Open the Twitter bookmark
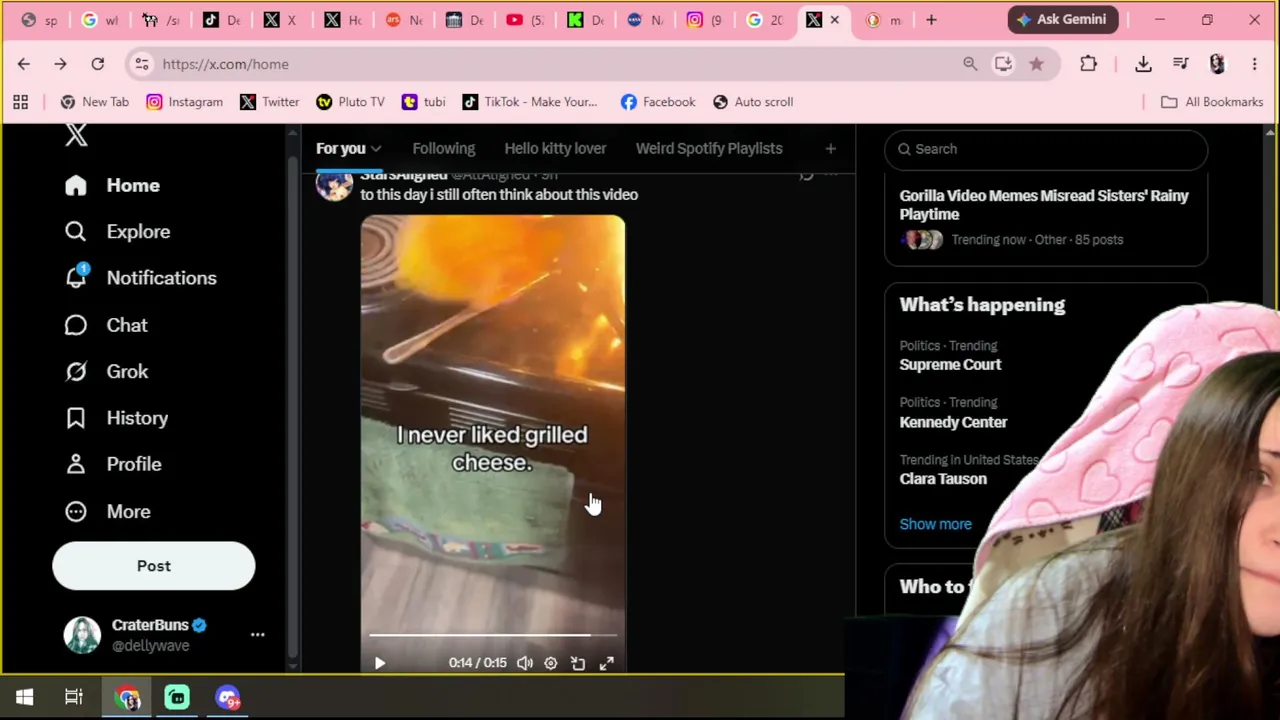This screenshot has height=720, width=1280. (270, 102)
